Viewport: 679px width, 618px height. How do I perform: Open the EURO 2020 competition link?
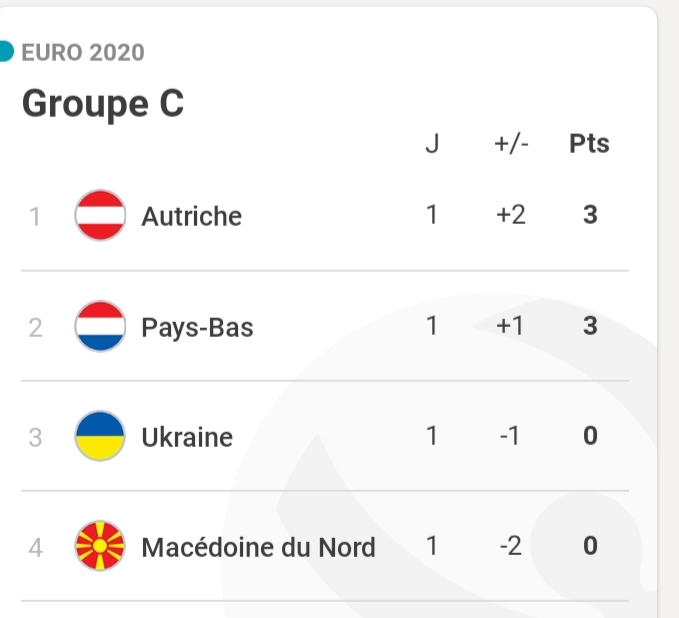click(83, 53)
